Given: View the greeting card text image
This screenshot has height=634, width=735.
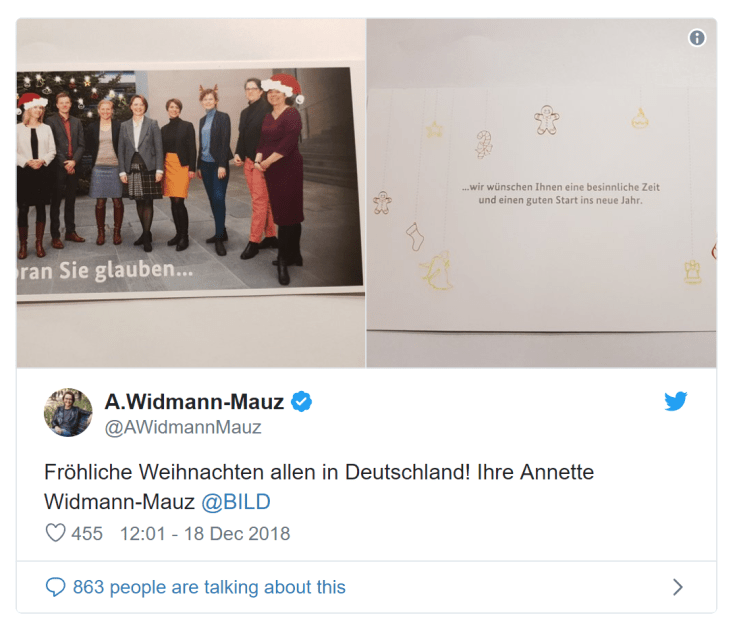Looking at the screenshot, I should click(x=541, y=193).
